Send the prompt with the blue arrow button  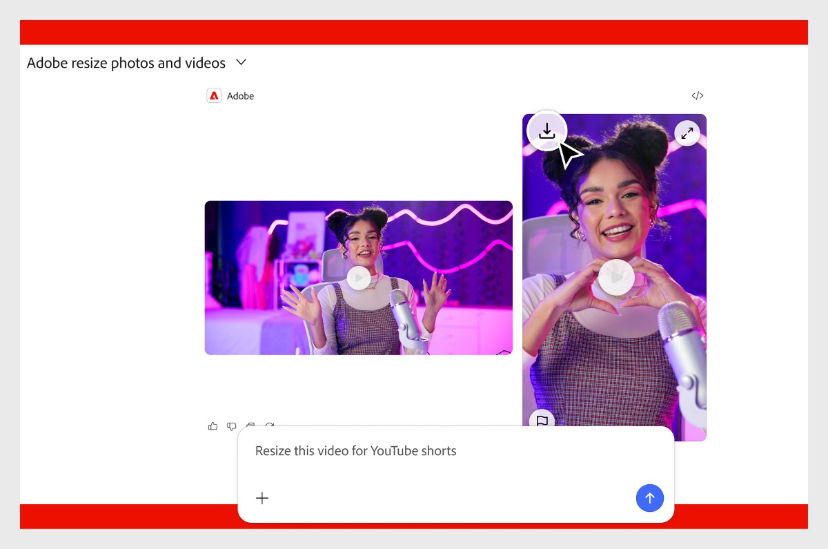(650, 498)
